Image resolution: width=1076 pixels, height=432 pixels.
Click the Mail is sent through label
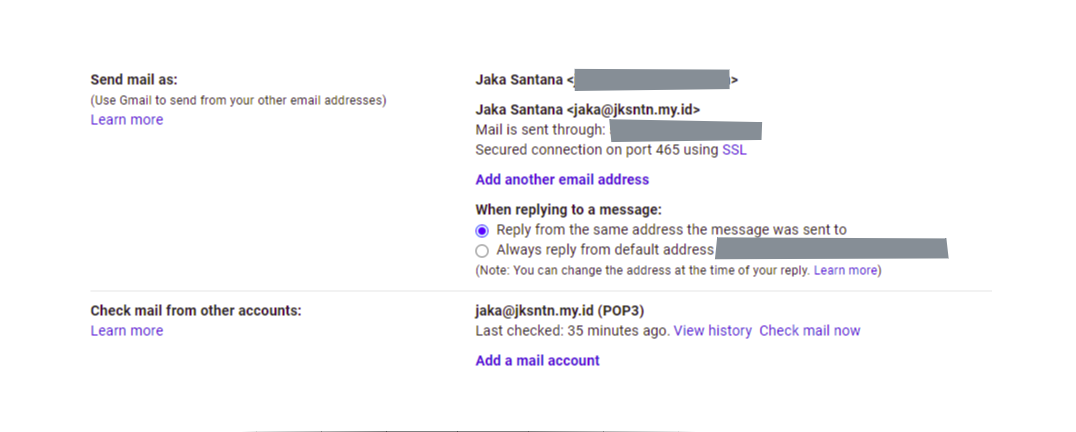point(540,130)
